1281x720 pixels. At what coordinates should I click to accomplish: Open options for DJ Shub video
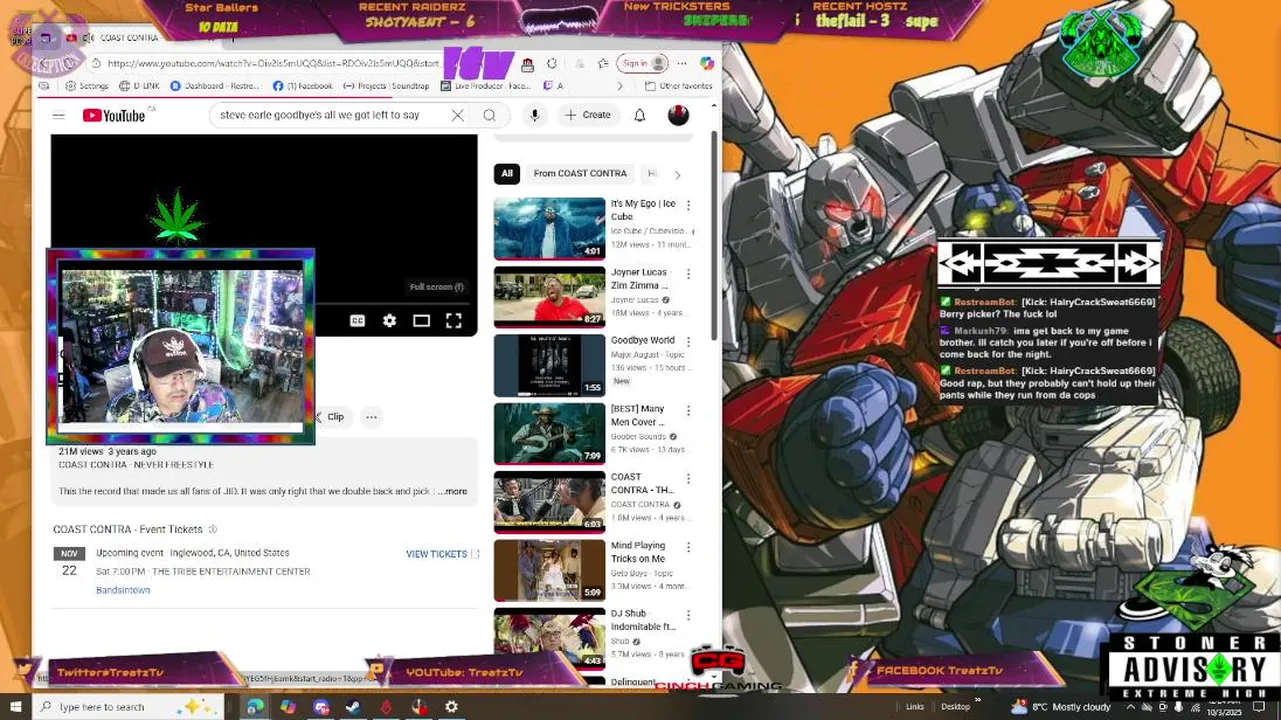[688, 615]
